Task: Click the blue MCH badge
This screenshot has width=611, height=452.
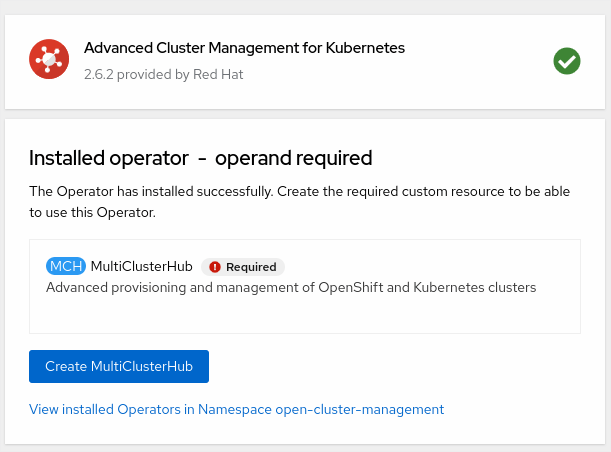Action: tap(66, 266)
